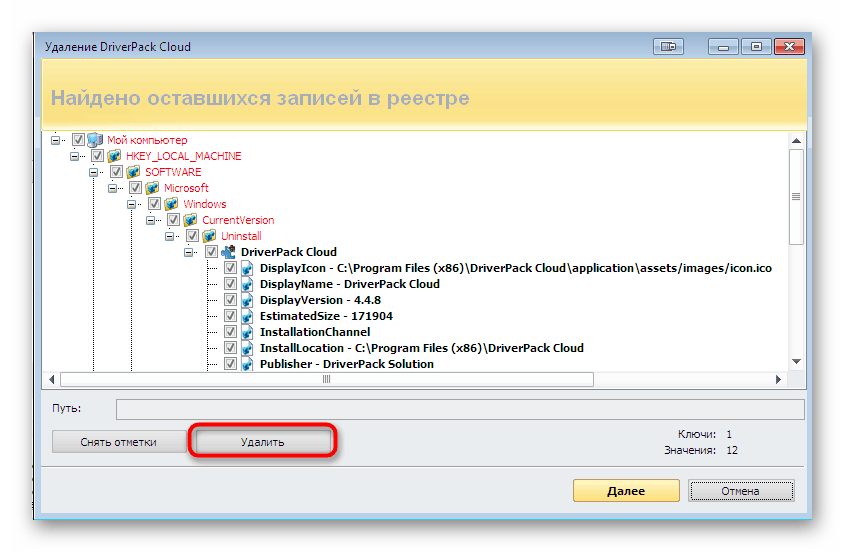Select the 'DisplayVersion - 4.4.8' row
Viewport: 844px width, 552px height.
pos(320,300)
